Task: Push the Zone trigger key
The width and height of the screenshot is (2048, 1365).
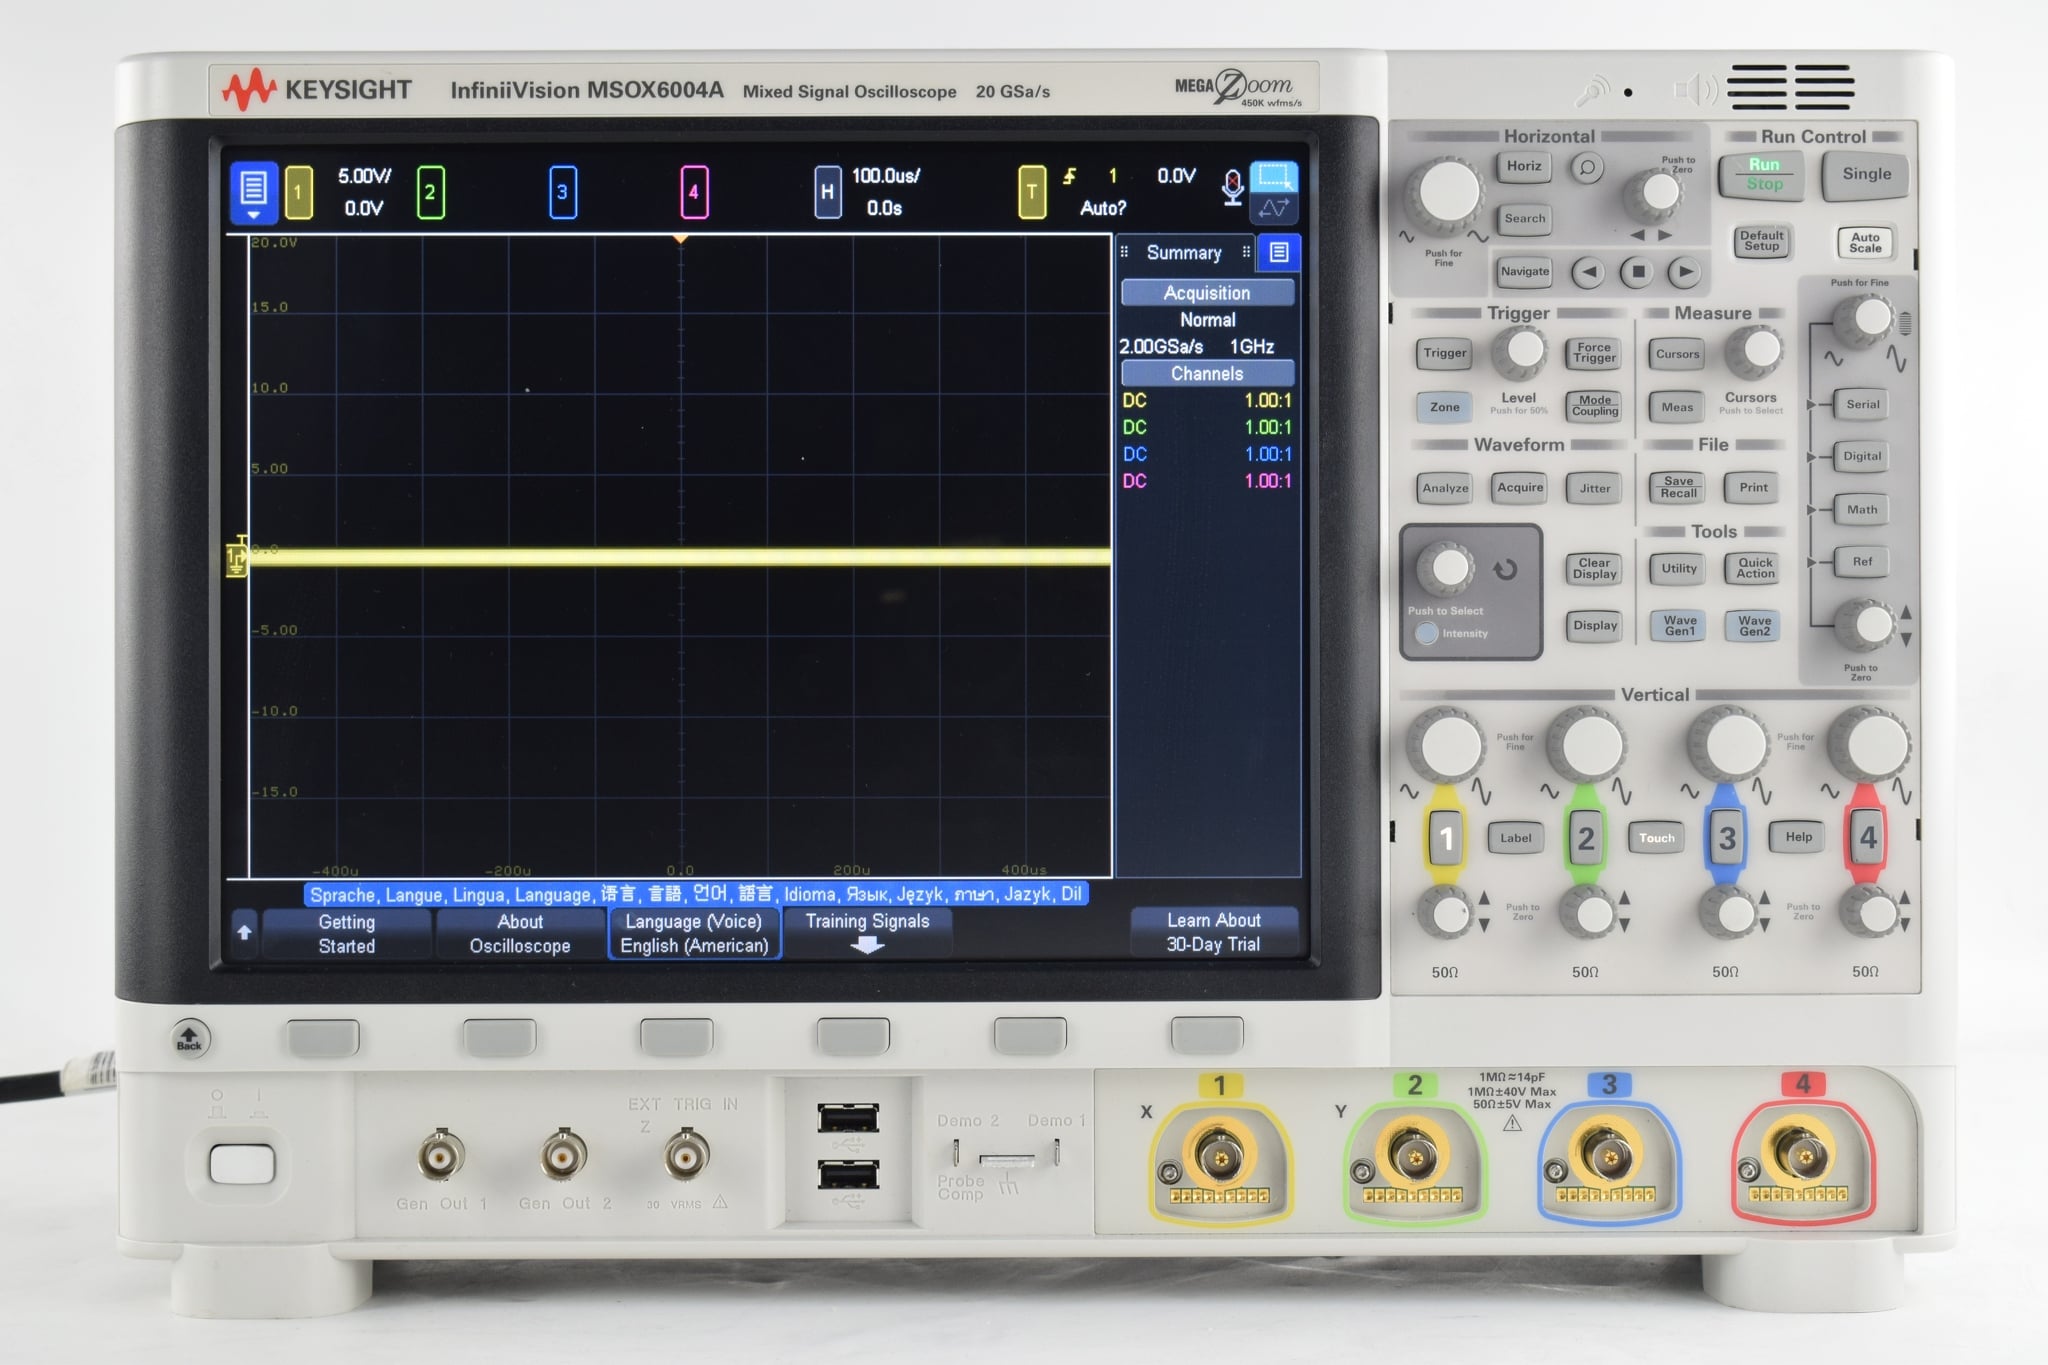Action: point(1444,407)
